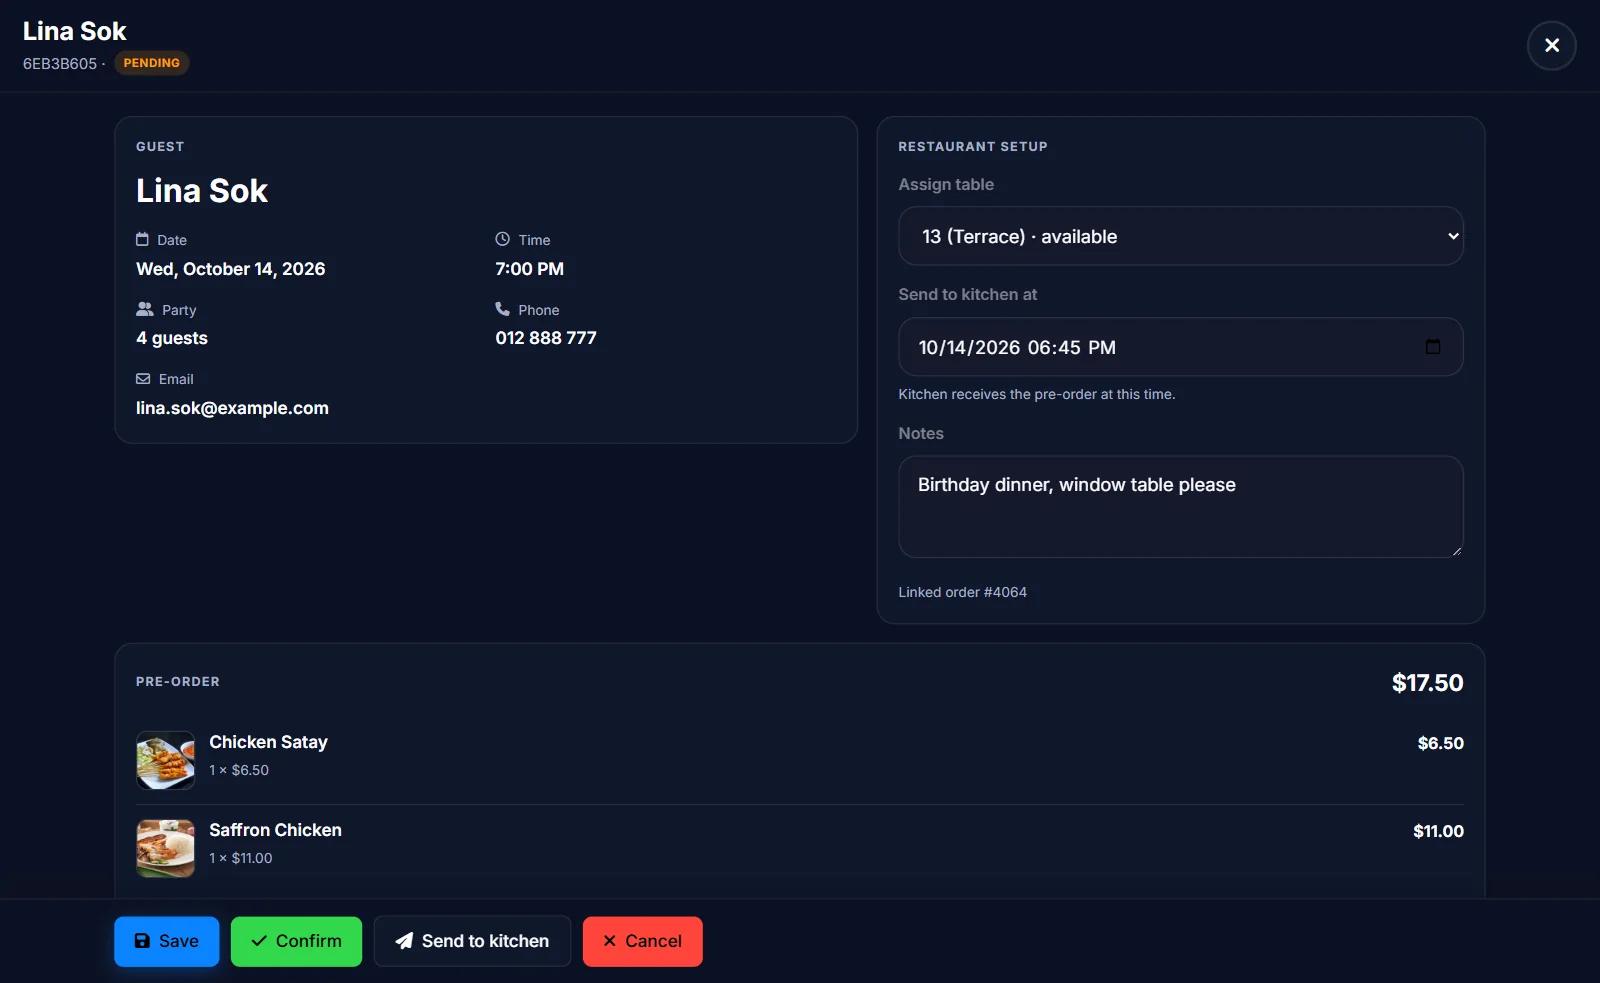The width and height of the screenshot is (1600, 983).
Task: Save the reservation changes
Action: pyautogui.click(x=166, y=941)
